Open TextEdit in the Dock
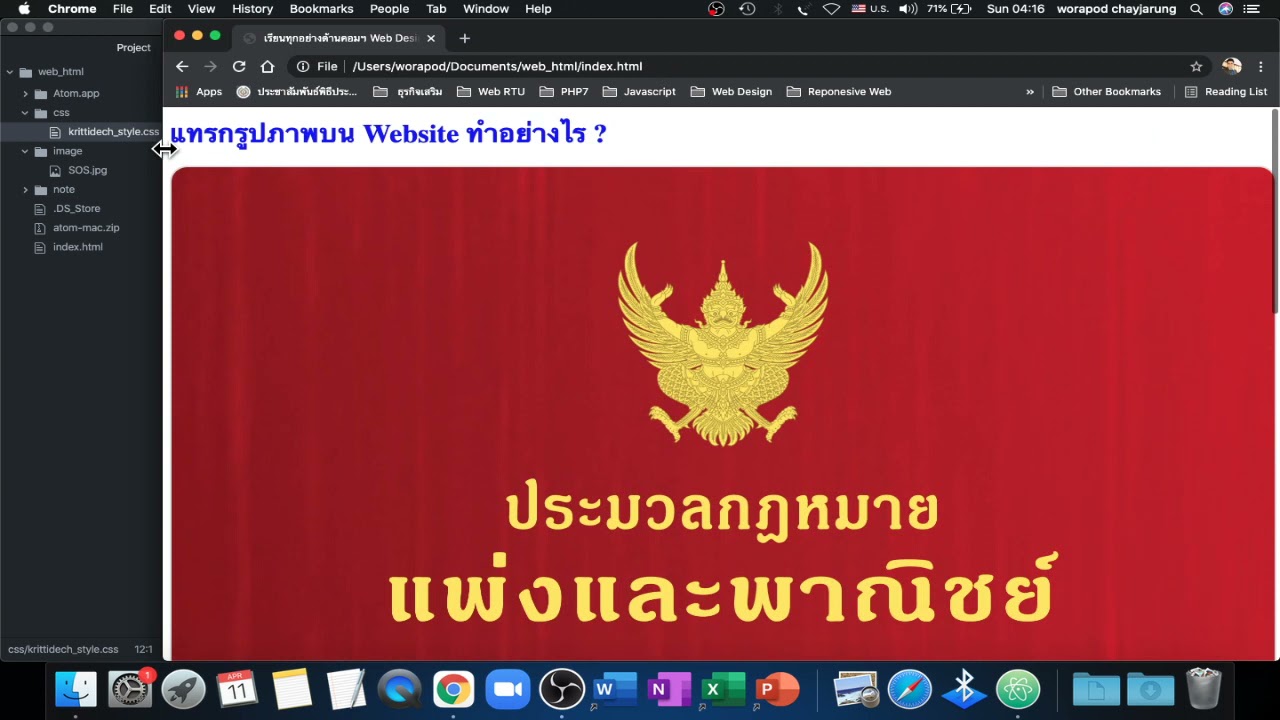Screen dimensions: 1280x720 [x=346, y=689]
